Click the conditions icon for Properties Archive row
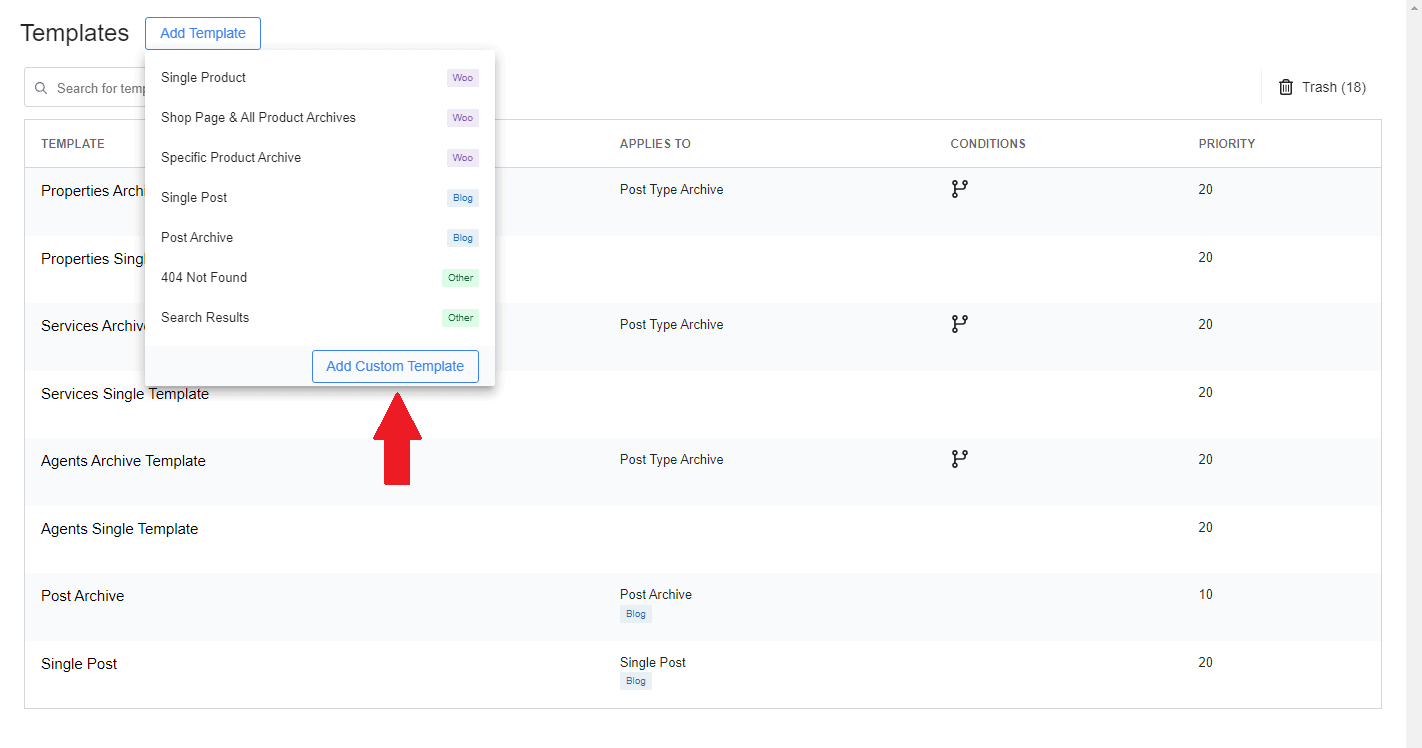Viewport: 1422px width, 748px height. point(959,189)
